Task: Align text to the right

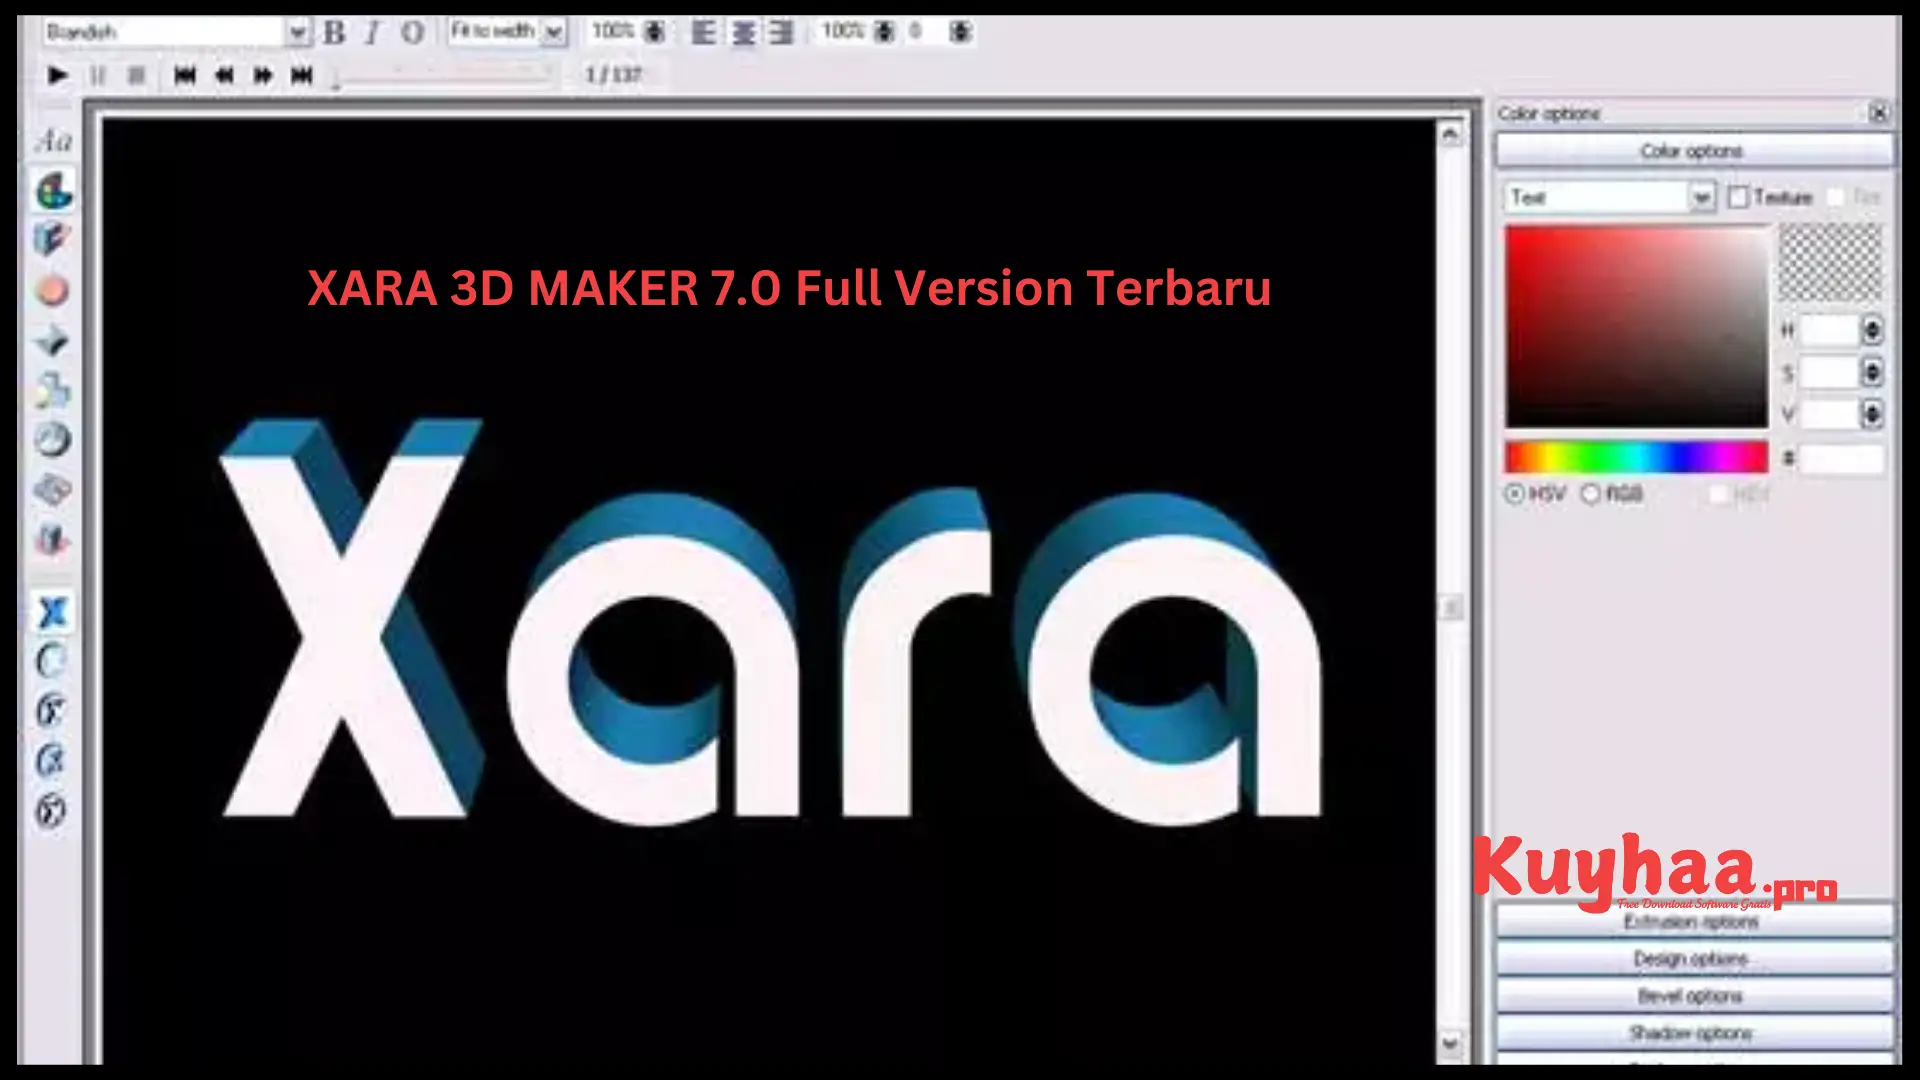Action: click(781, 32)
